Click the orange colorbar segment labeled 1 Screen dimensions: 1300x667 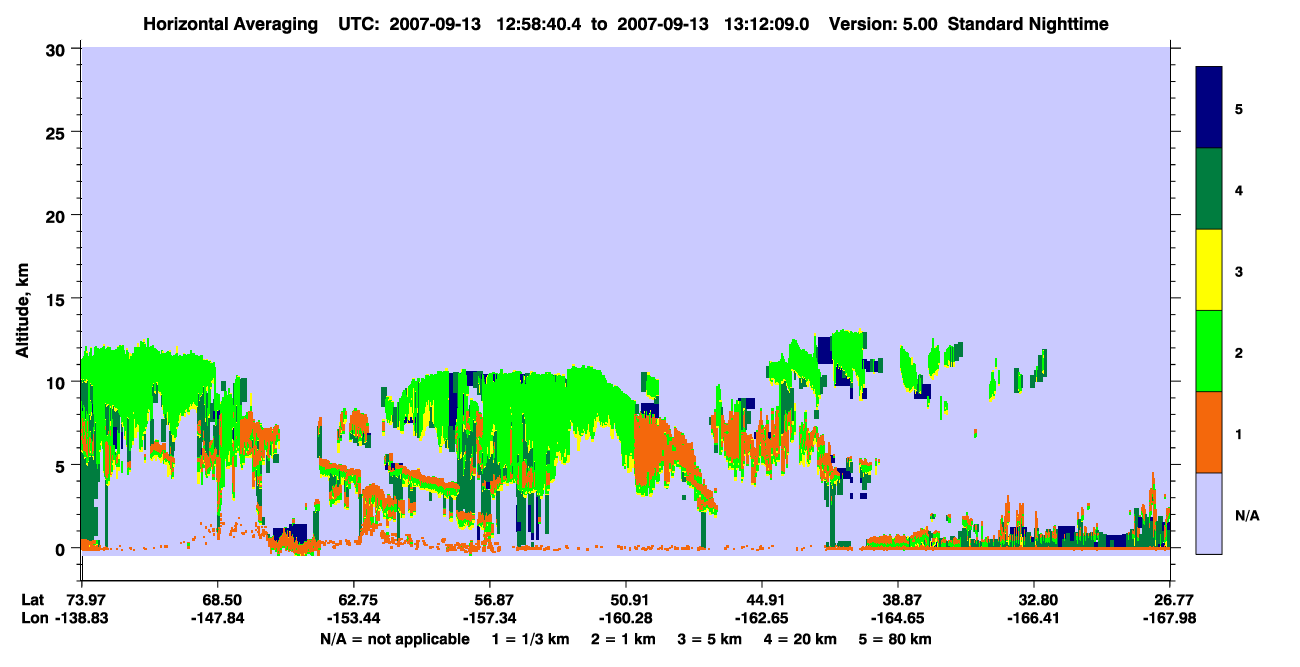[1209, 432]
